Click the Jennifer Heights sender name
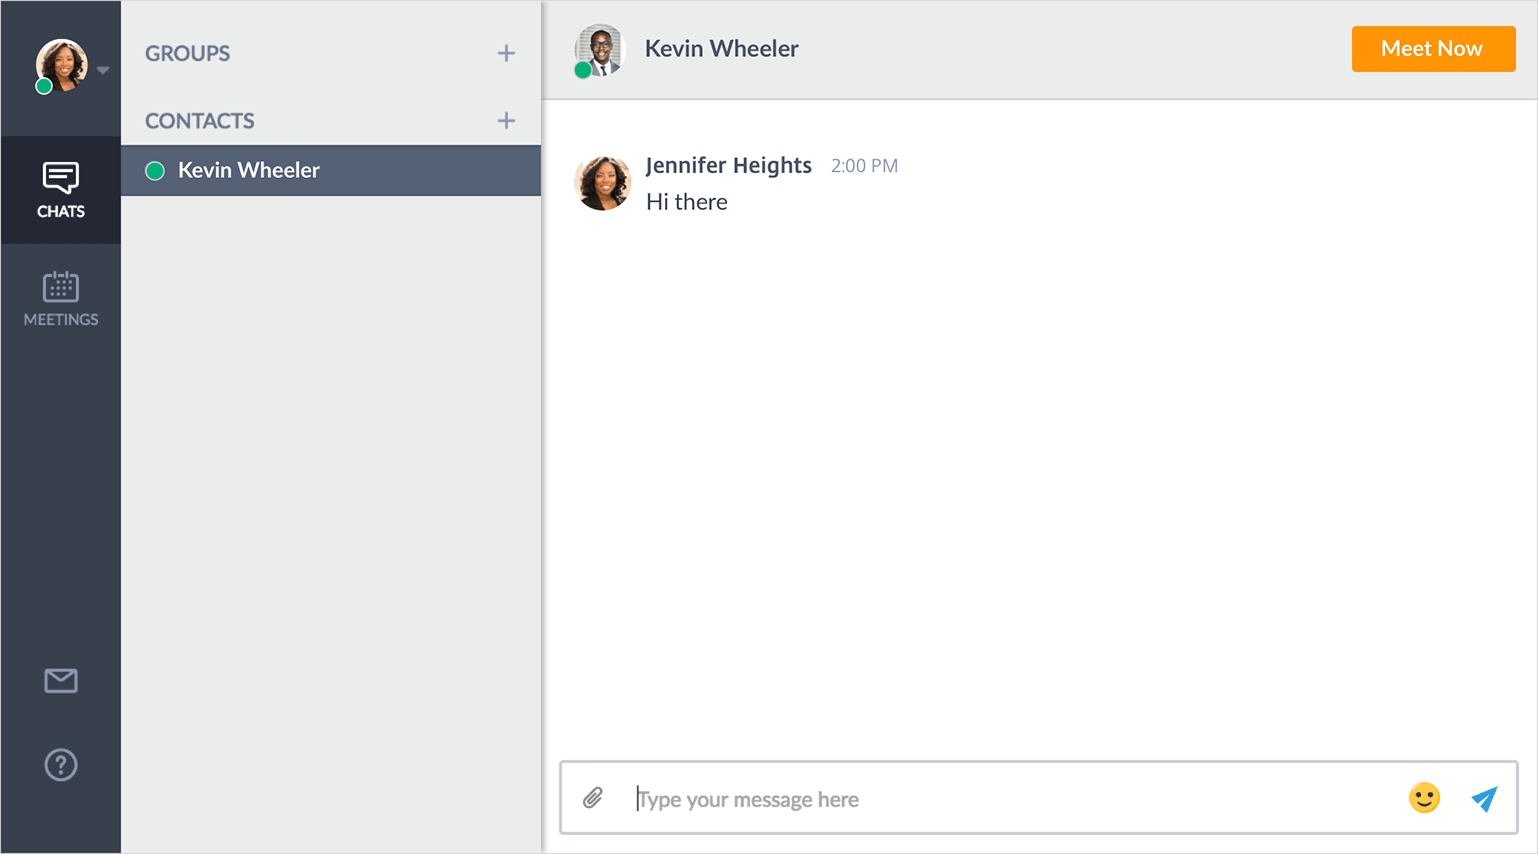 click(x=728, y=166)
